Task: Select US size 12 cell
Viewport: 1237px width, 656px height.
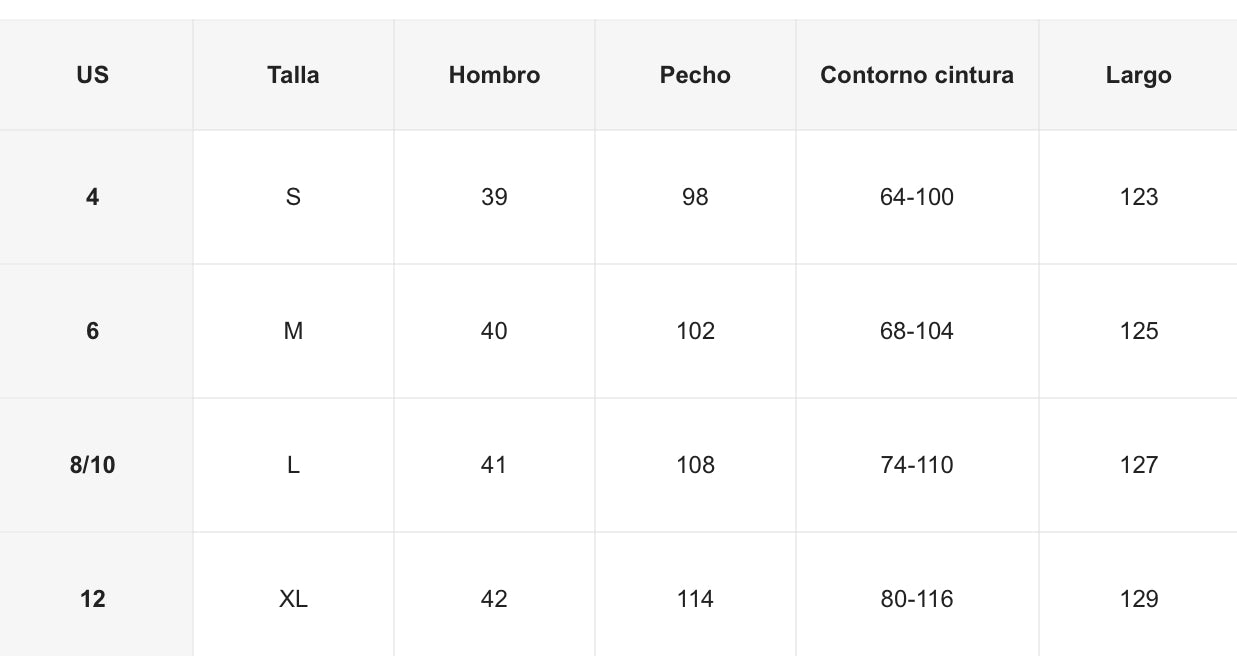Action: (92, 599)
